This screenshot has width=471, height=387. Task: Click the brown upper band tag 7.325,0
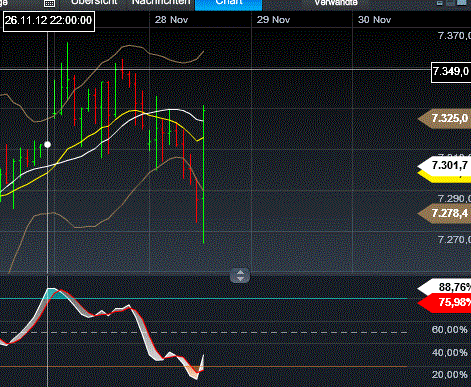click(444, 119)
